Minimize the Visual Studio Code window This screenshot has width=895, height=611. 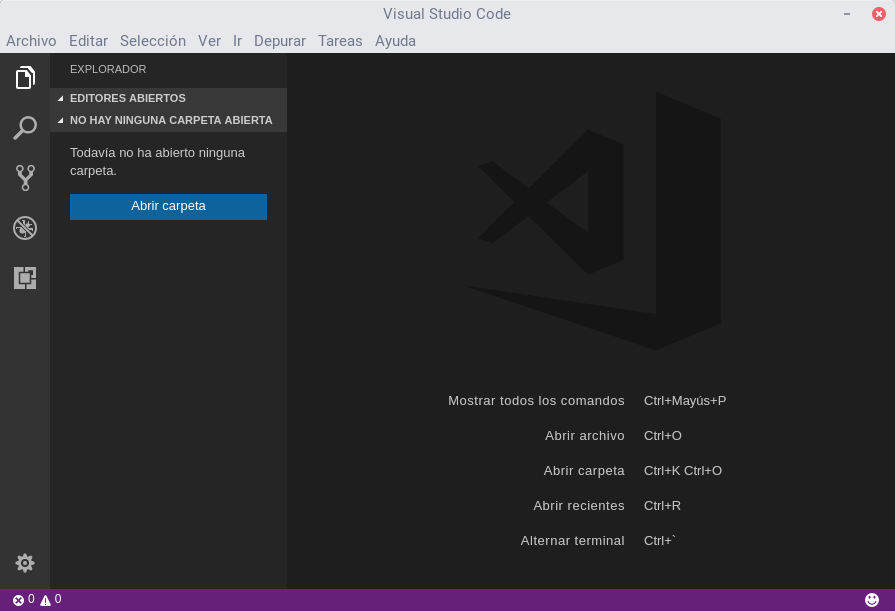click(x=847, y=14)
